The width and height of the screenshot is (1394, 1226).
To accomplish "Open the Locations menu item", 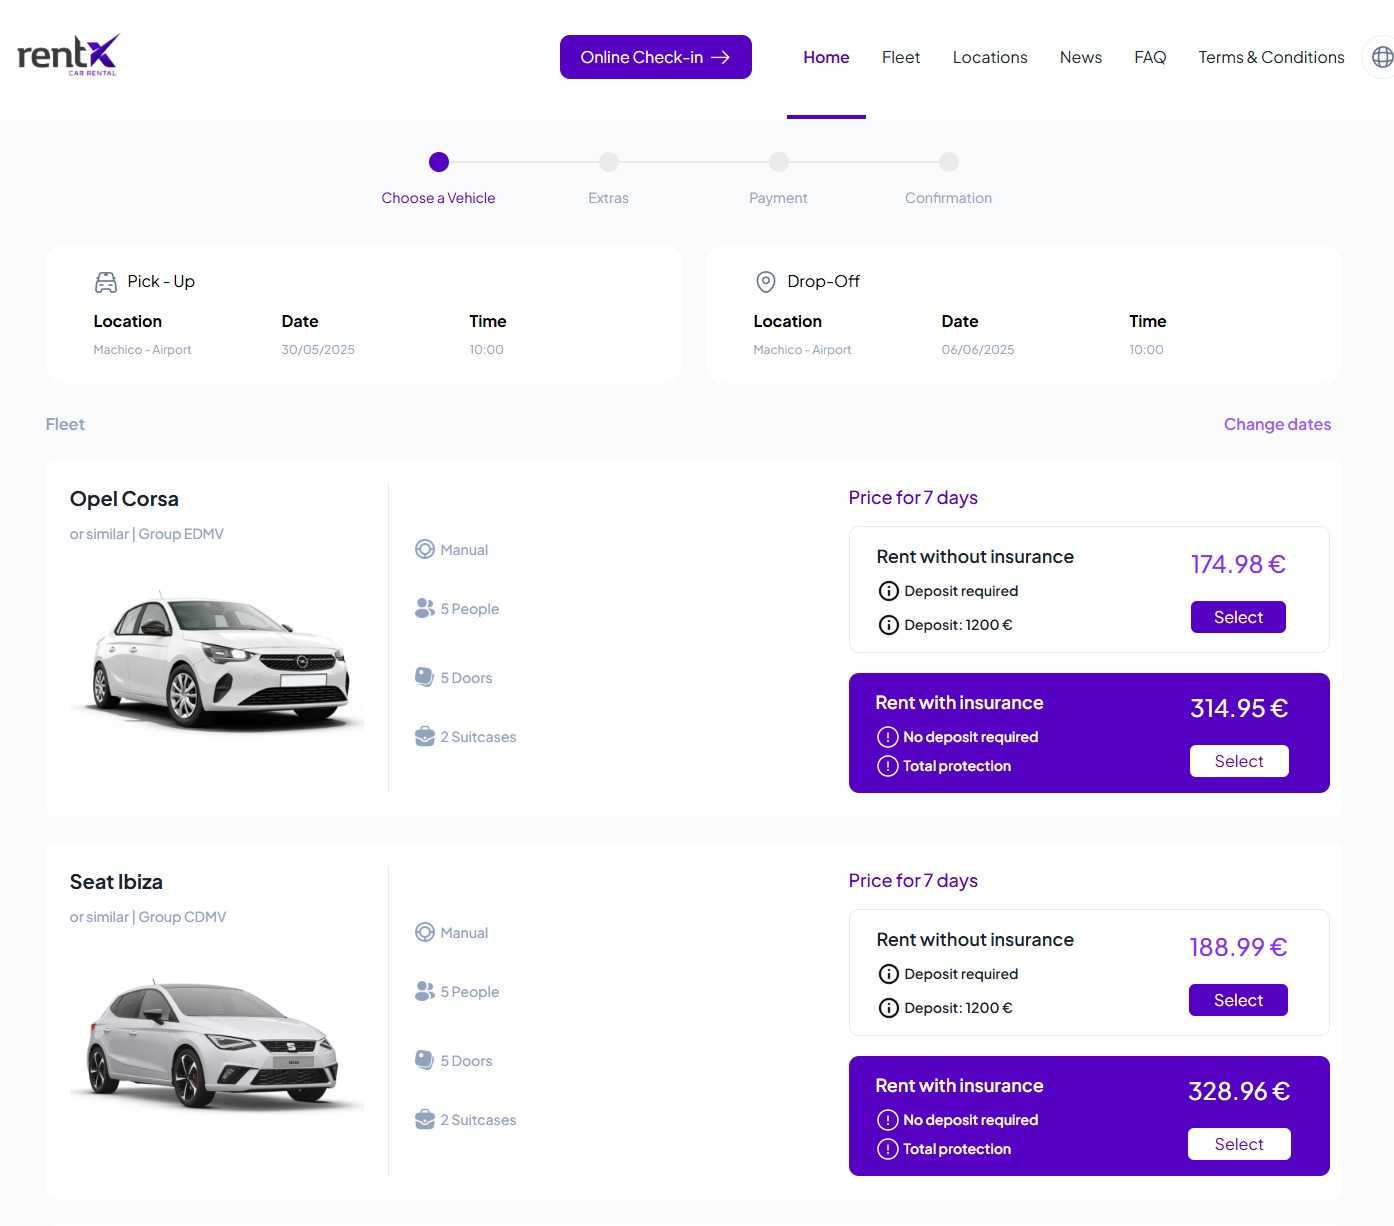I will [x=989, y=57].
